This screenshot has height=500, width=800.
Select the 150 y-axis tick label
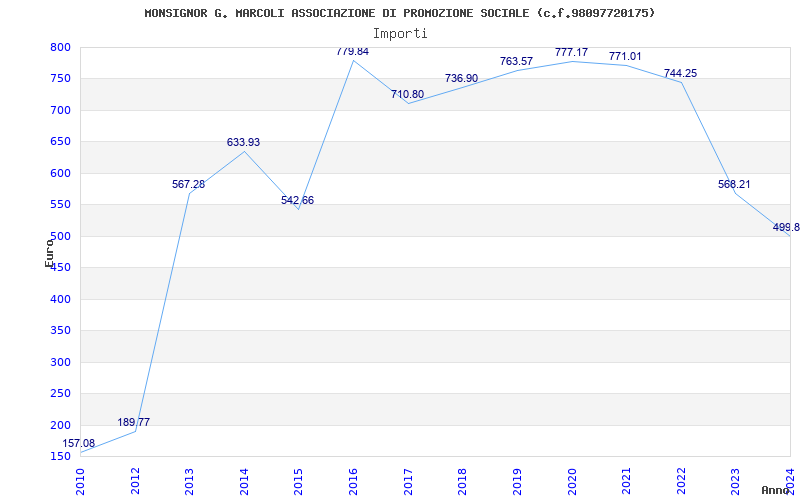pos(60,456)
